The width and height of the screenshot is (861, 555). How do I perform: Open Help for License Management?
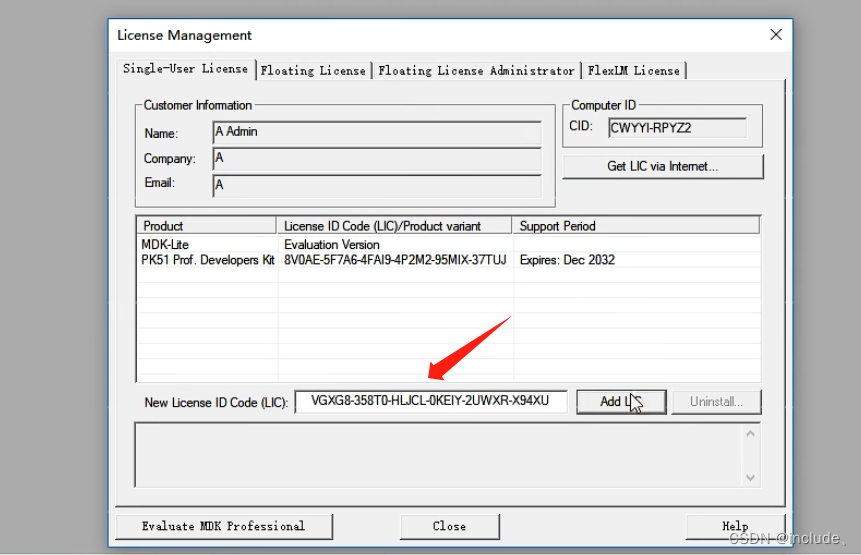point(735,526)
